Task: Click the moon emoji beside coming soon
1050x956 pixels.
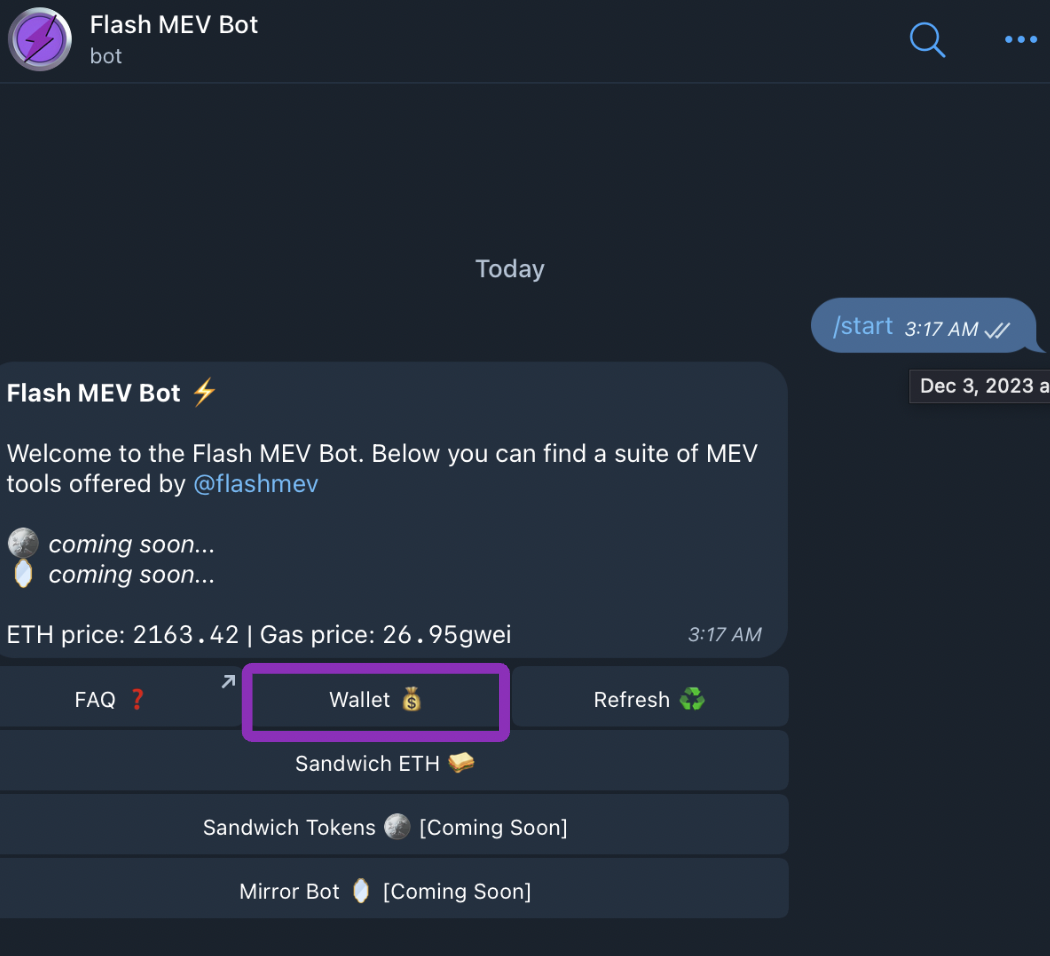Action: pos(22,544)
